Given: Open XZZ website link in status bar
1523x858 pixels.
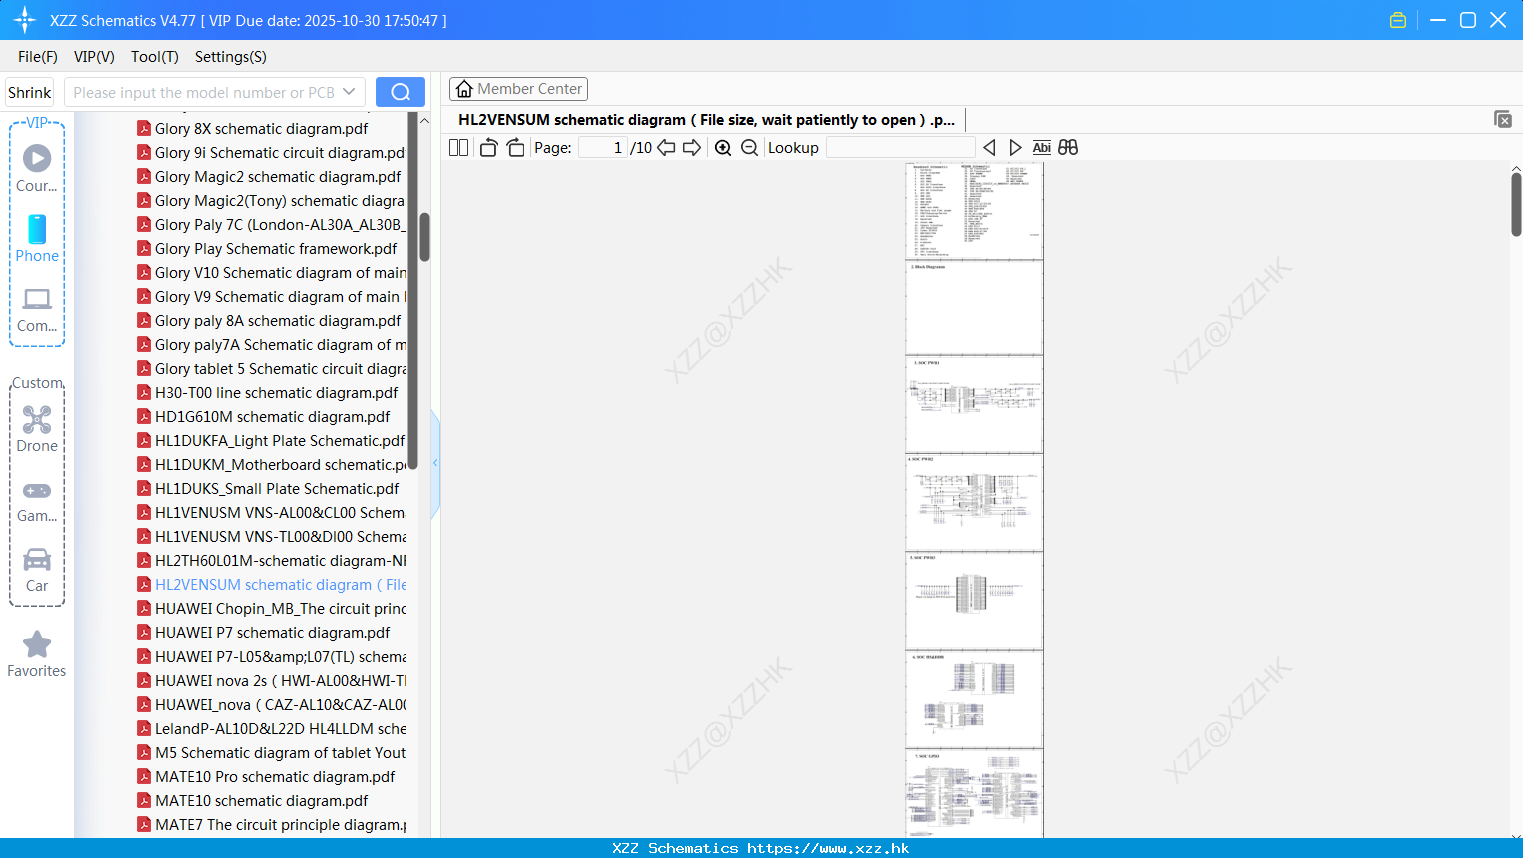Looking at the screenshot, I should pyautogui.click(x=828, y=848).
